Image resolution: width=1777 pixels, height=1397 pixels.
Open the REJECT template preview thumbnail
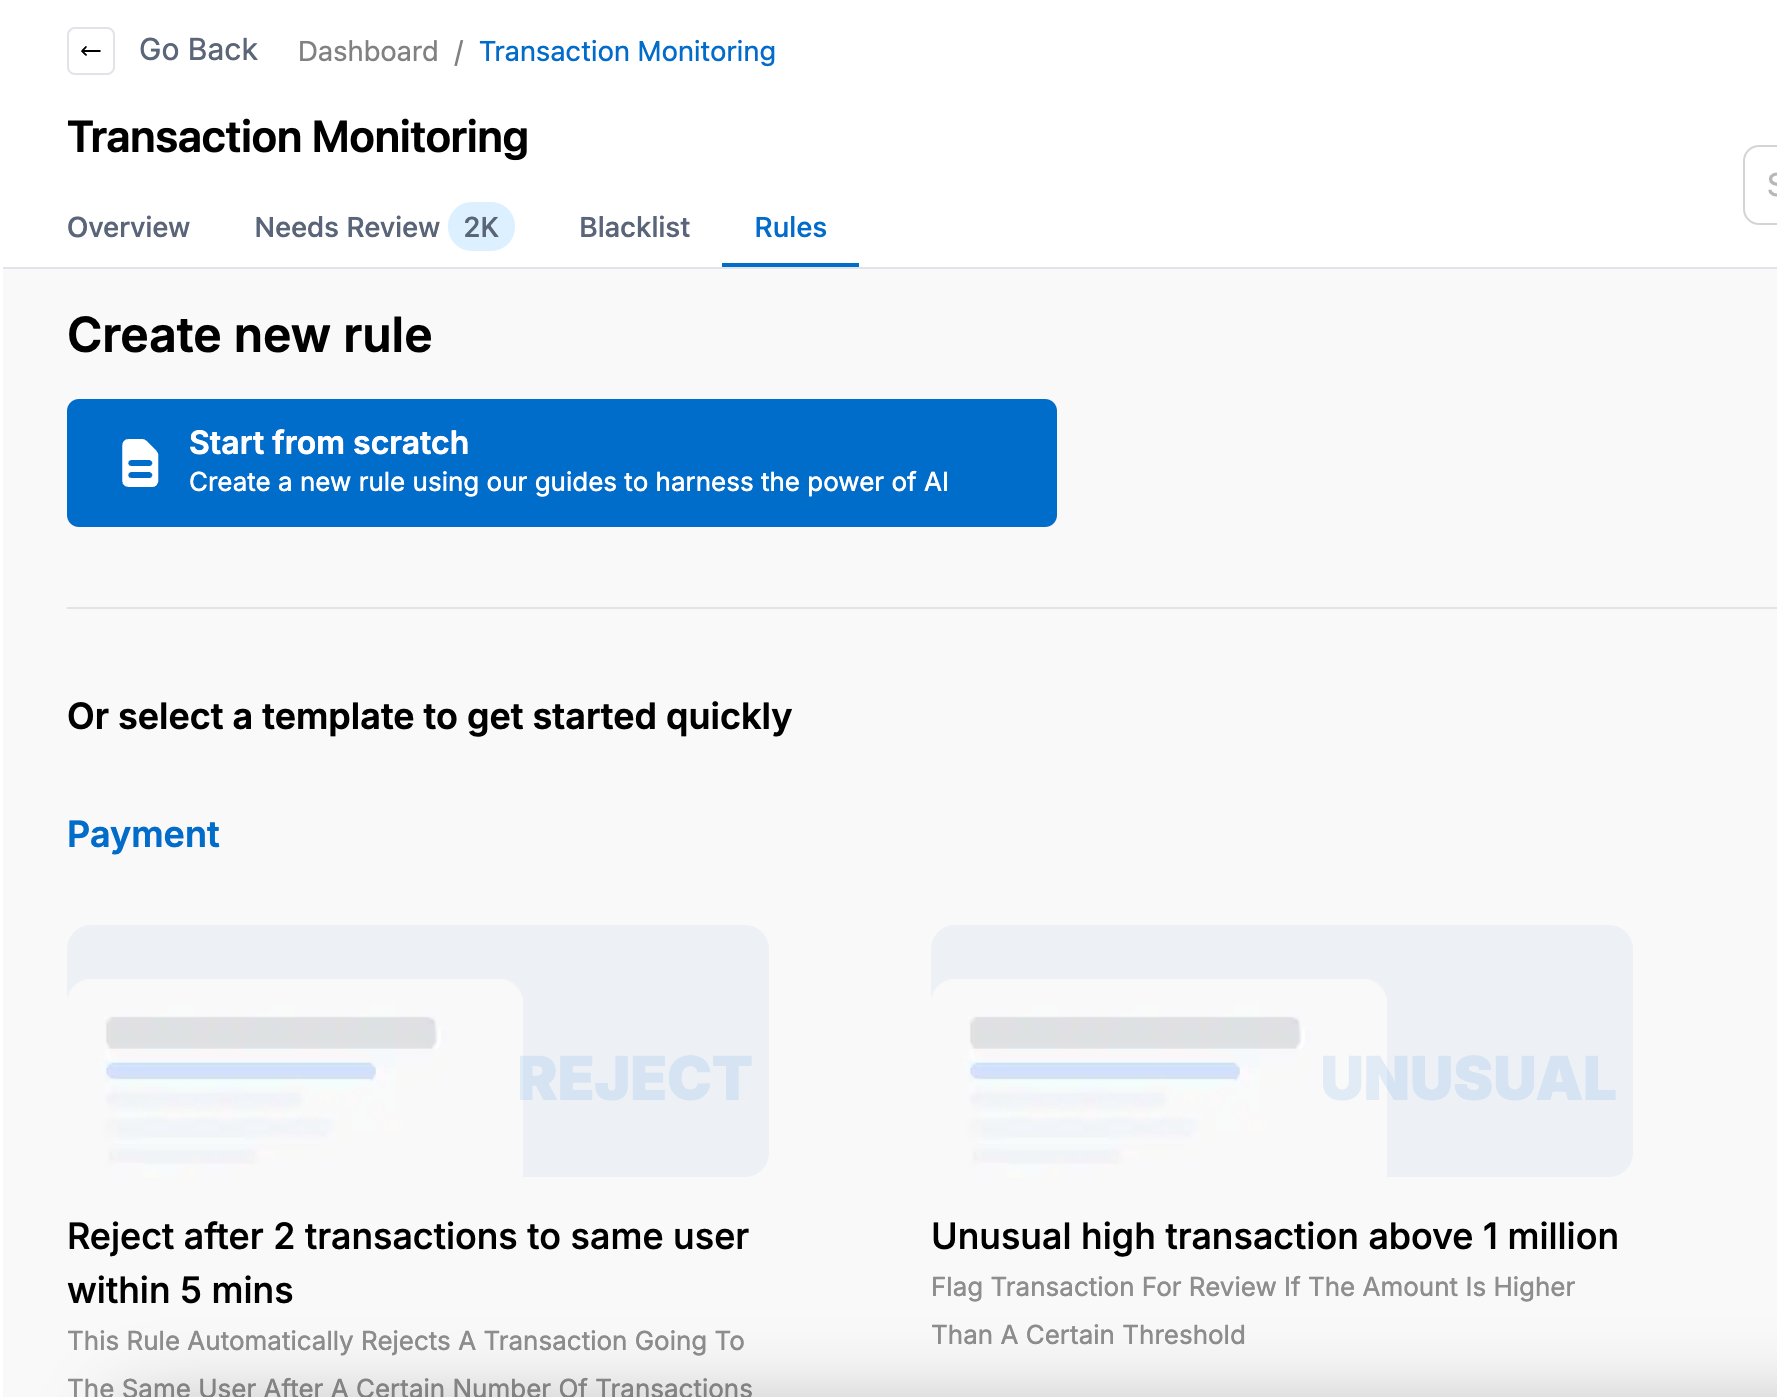pyautogui.click(x=418, y=1050)
